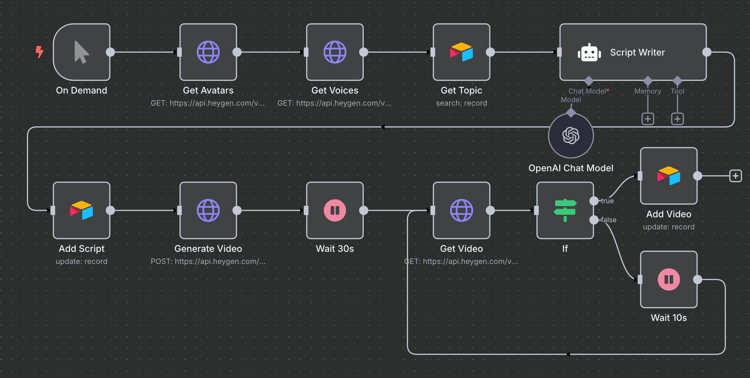
Task: Open the OpenAI Chat Model node
Action: 571,135
